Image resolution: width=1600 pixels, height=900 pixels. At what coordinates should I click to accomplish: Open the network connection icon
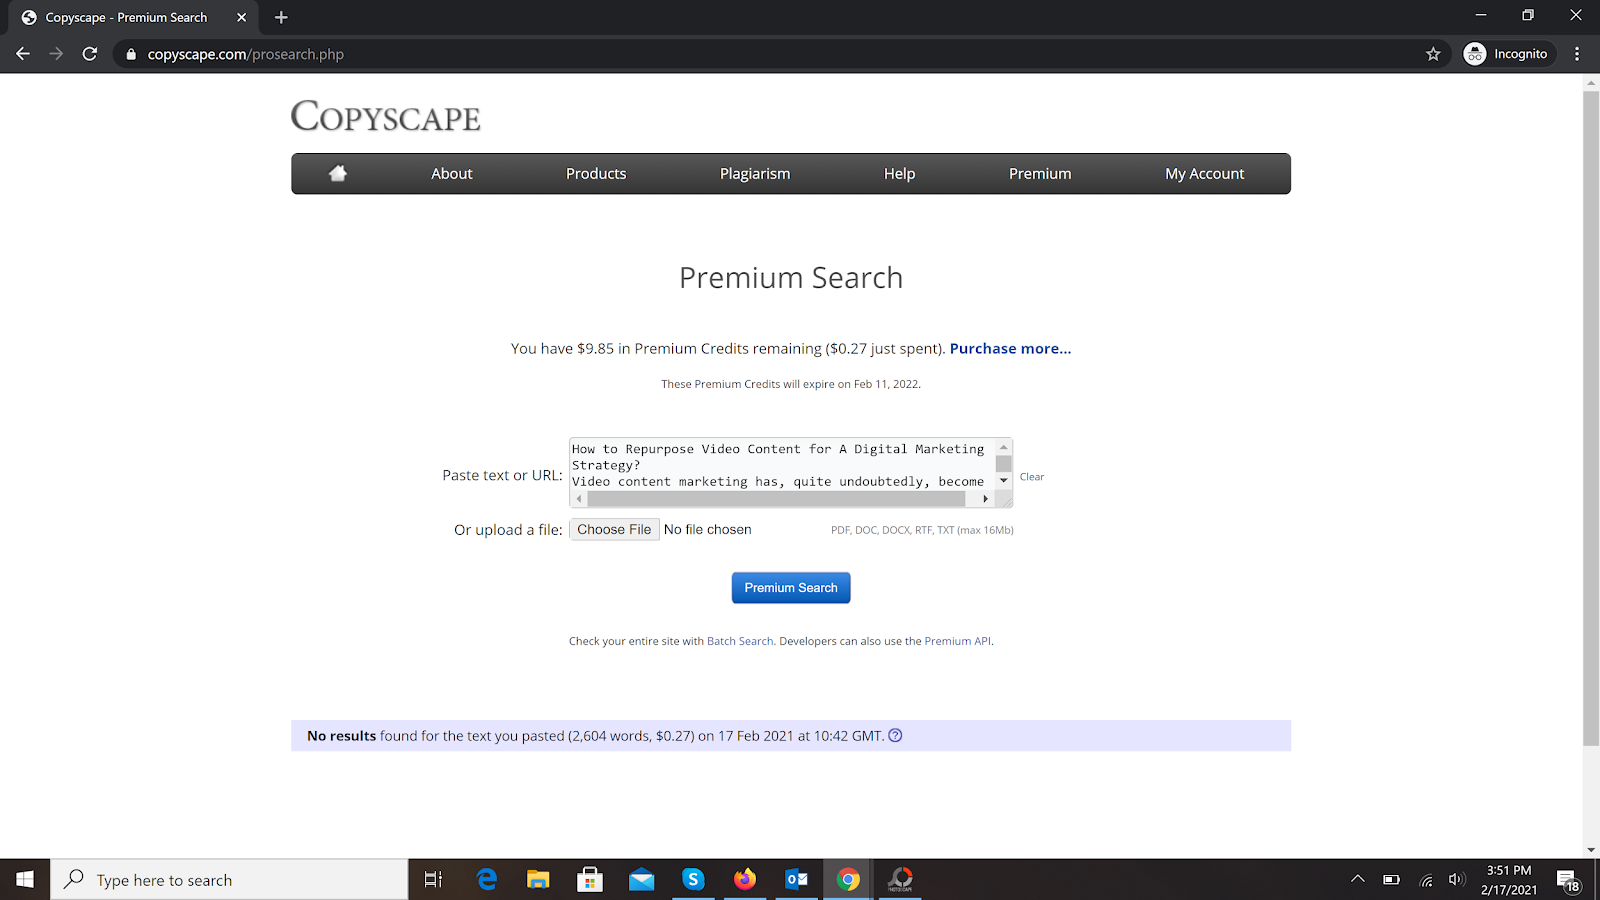[1426, 880]
